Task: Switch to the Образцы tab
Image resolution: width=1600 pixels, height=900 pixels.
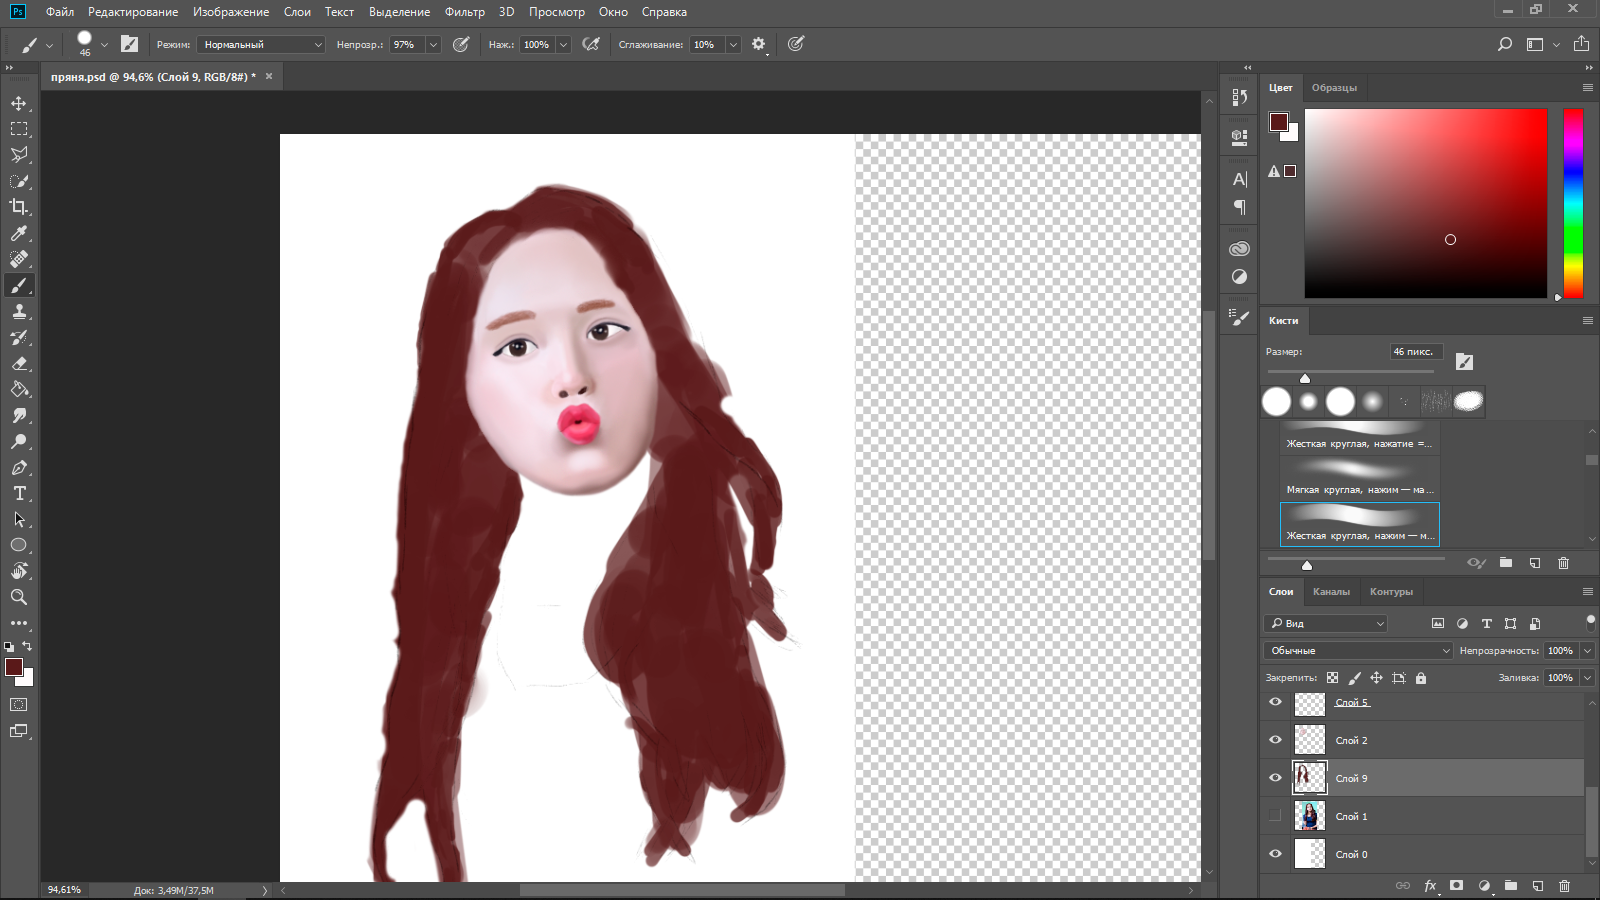Action: [x=1334, y=88]
